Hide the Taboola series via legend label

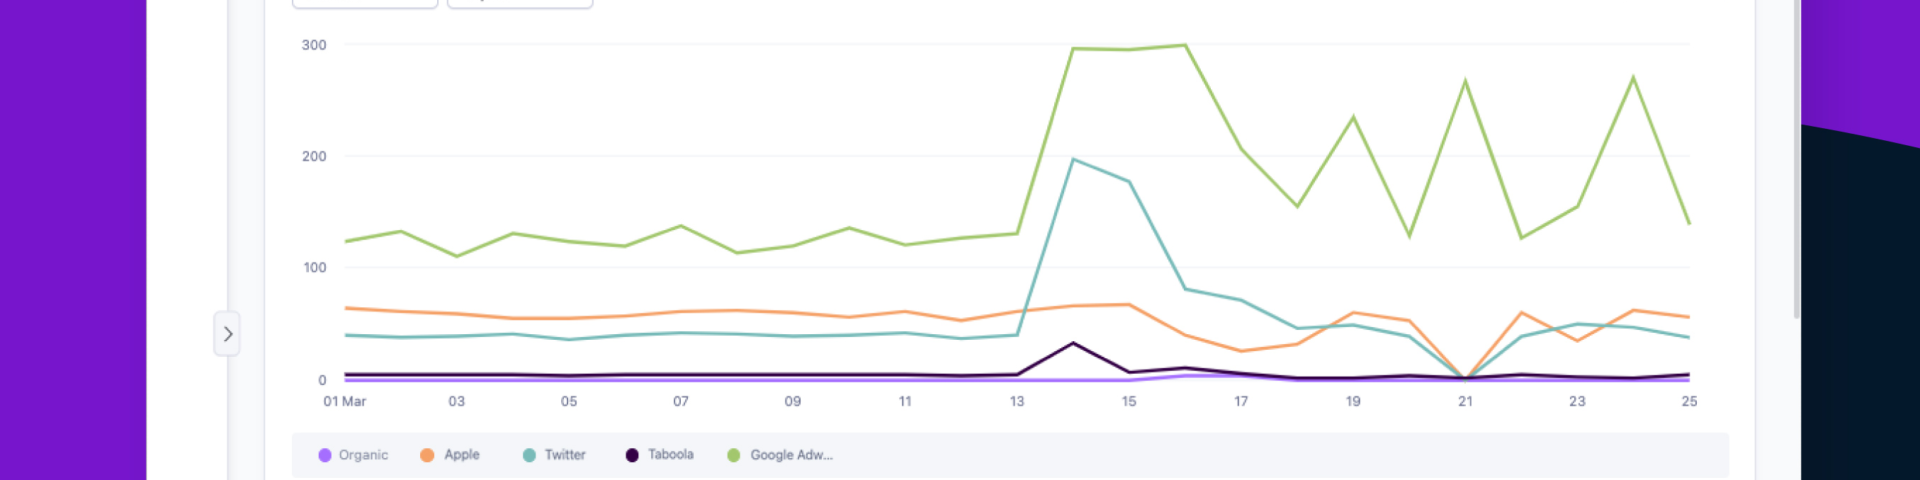point(670,455)
